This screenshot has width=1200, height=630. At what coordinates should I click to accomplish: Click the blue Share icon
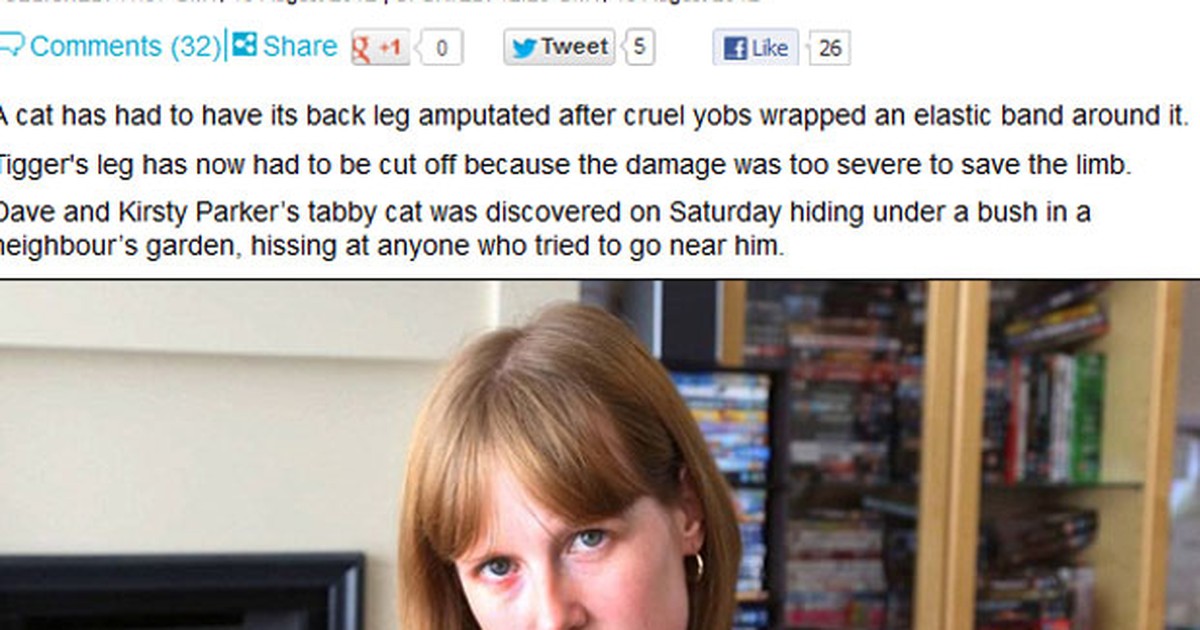(244, 45)
